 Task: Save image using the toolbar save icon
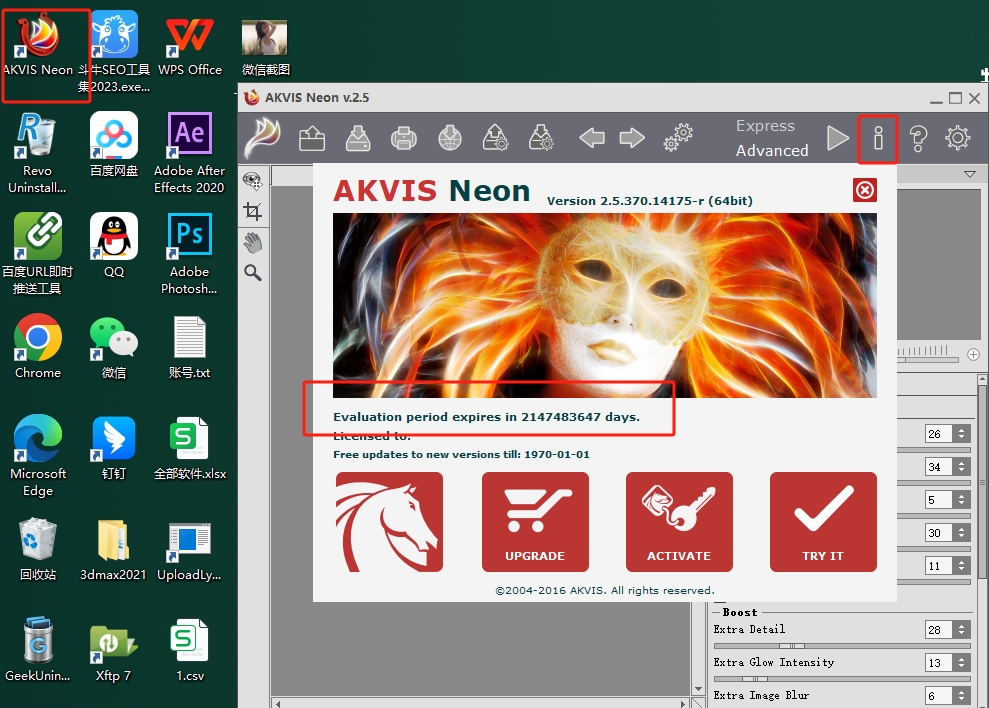(x=358, y=138)
